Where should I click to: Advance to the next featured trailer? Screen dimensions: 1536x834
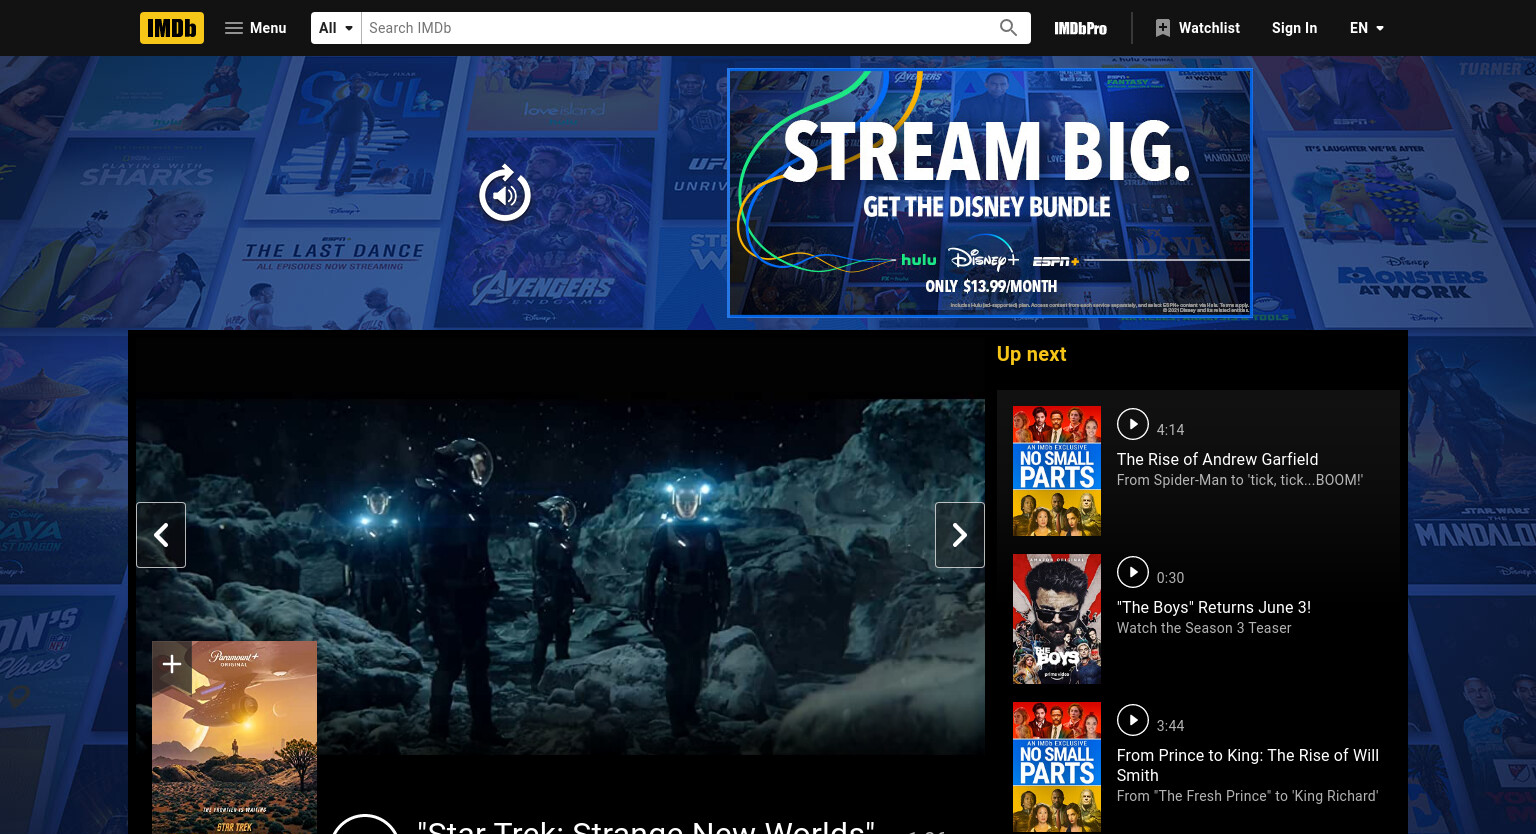pyautogui.click(x=960, y=535)
